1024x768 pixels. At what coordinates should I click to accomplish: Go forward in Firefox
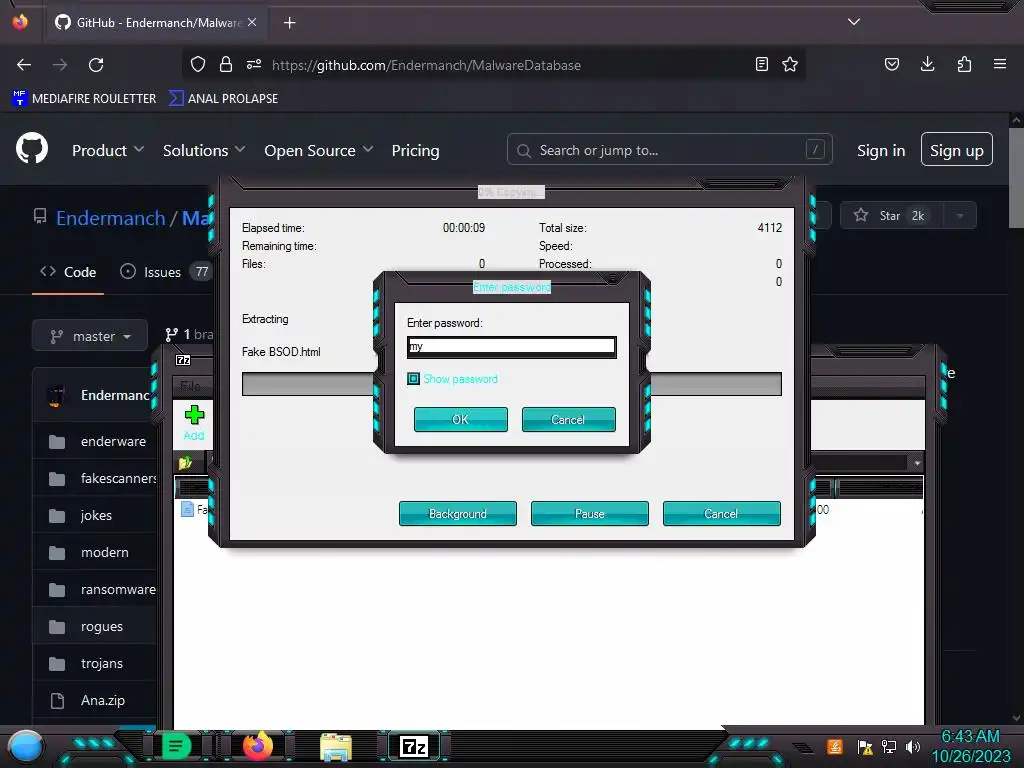point(60,65)
